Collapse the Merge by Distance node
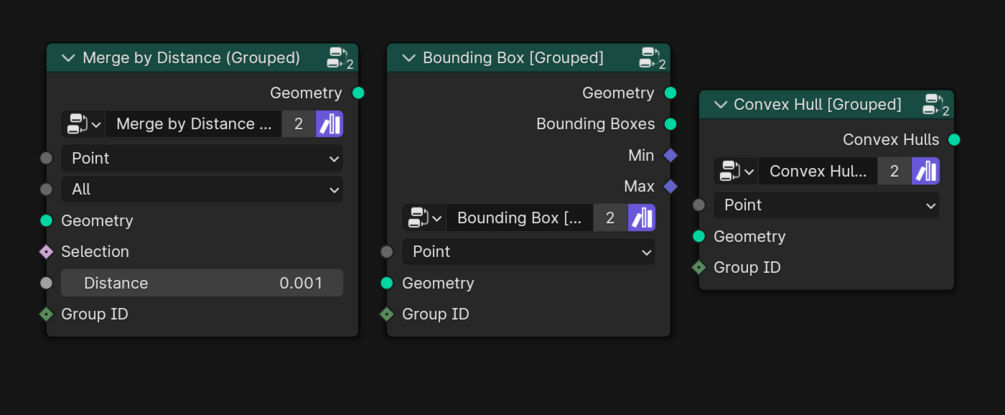The width and height of the screenshot is (1005, 415). click(68, 58)
